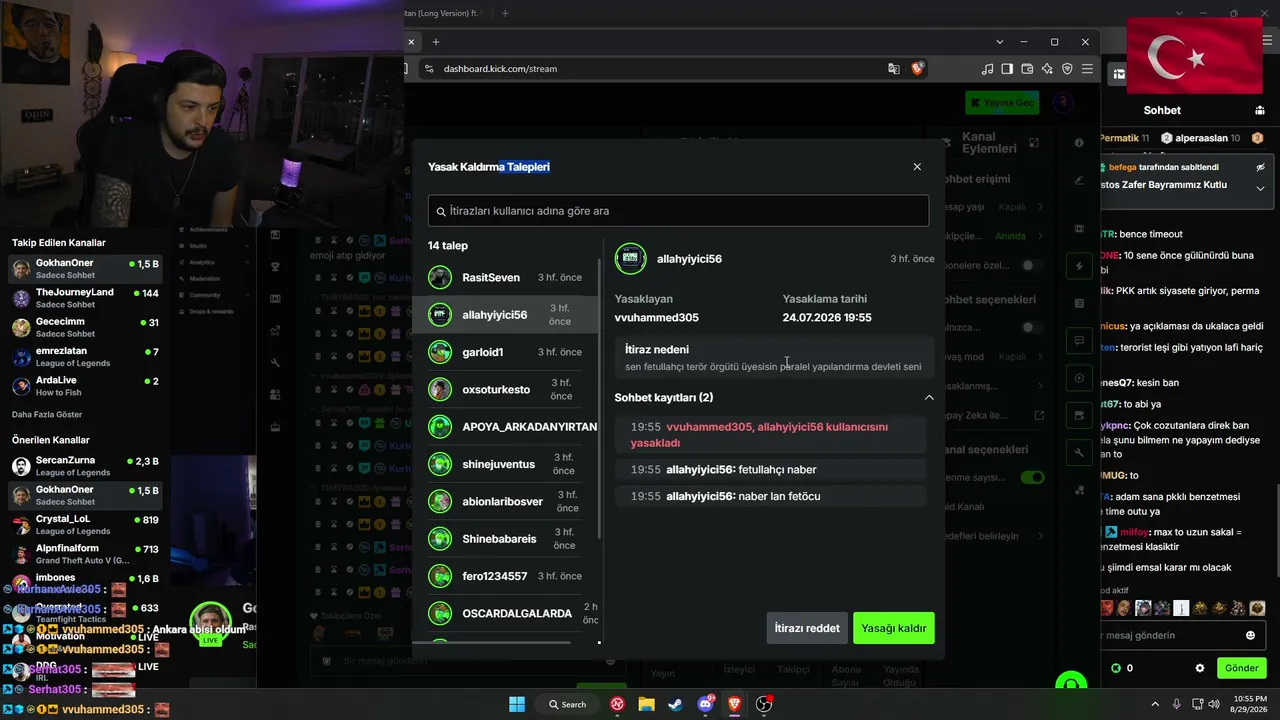Unpin the pinned chat message

1261,167
